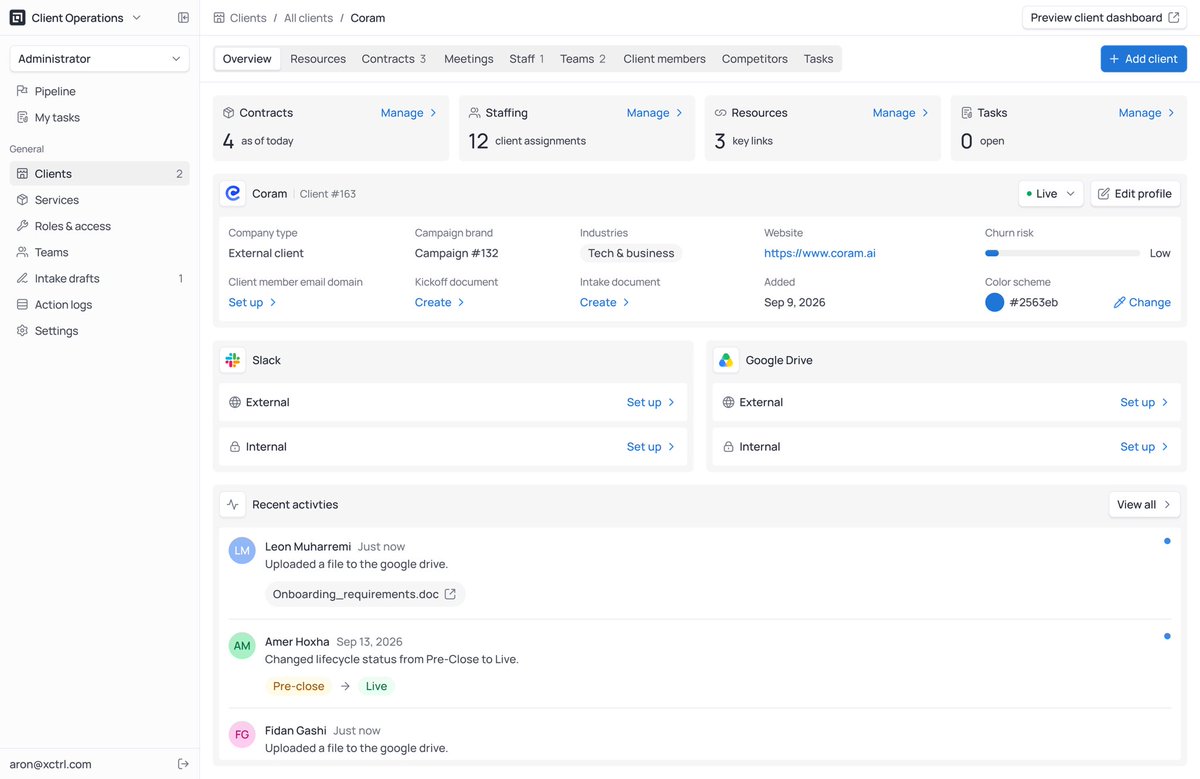This screenshot has width=1200, height=779.
Task: Click the Coram company logo
Action: pyautogui.click(x=233, y=193)
